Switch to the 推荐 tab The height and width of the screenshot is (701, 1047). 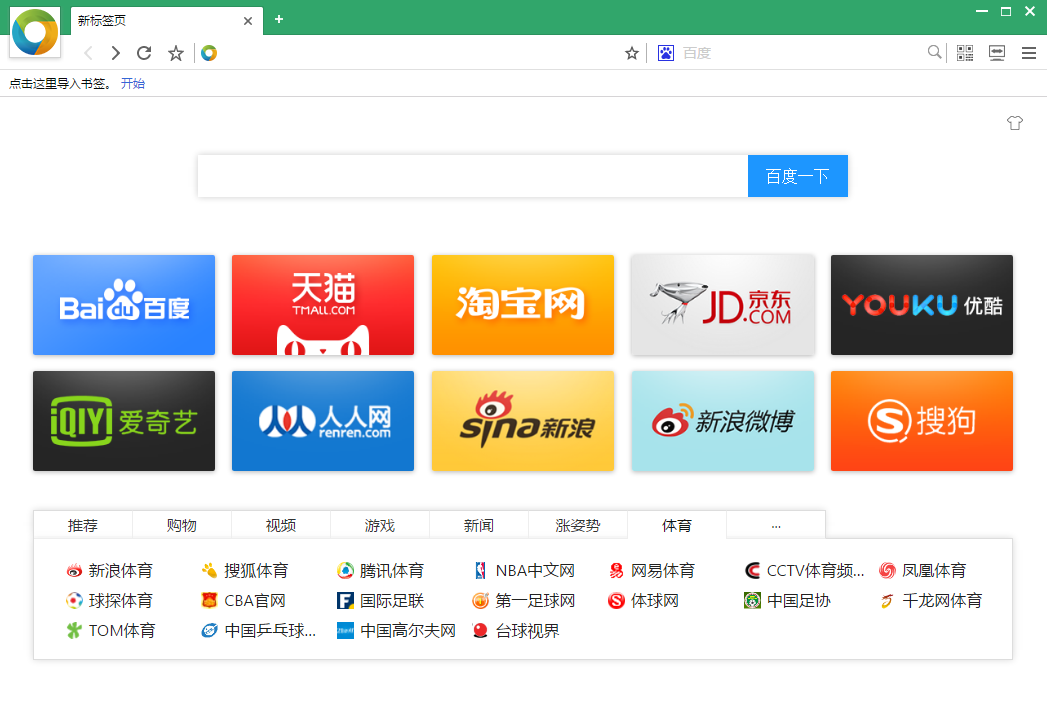[x=83, y=525]
